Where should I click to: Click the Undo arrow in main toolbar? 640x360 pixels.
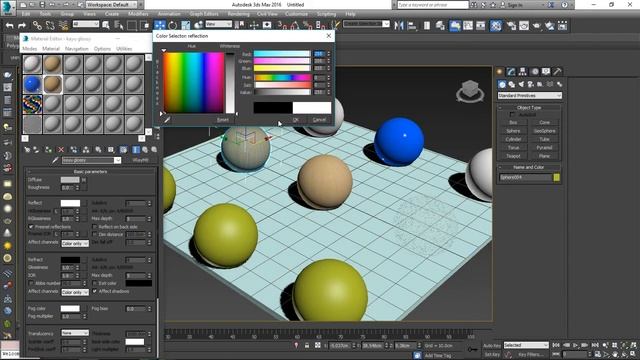[9, 25]
